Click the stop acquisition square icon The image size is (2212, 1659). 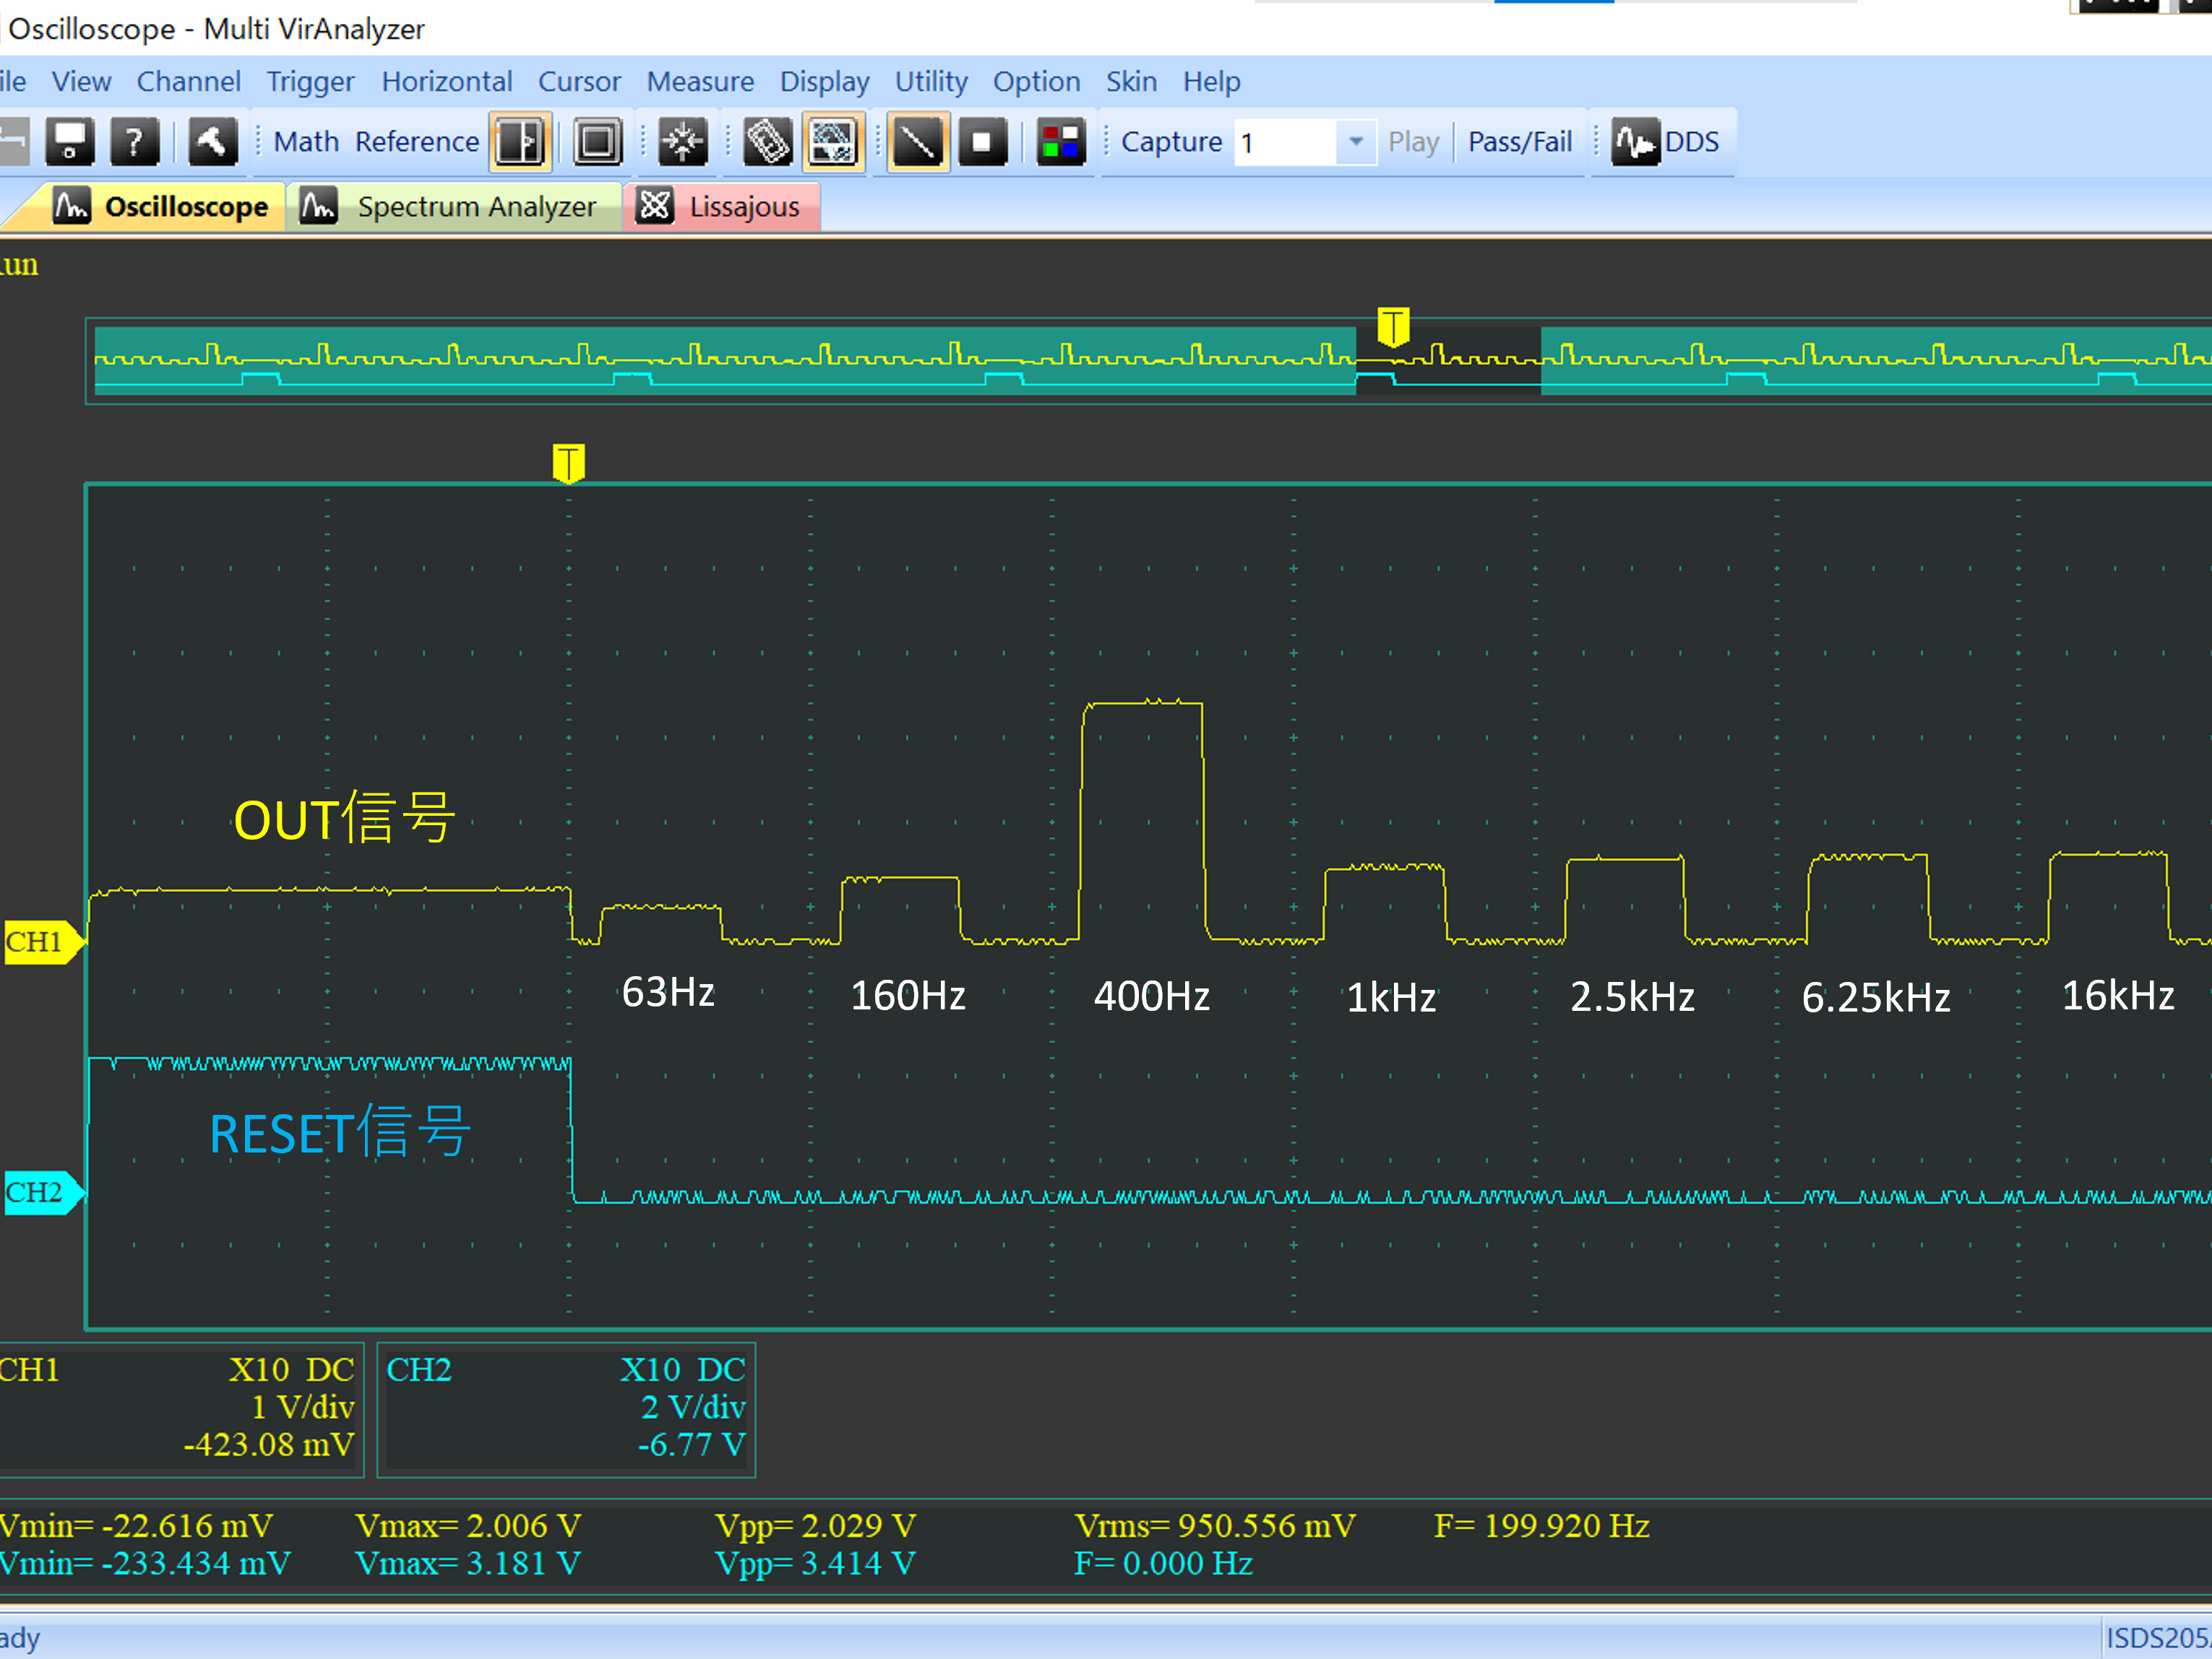click(x=982, y=142)
